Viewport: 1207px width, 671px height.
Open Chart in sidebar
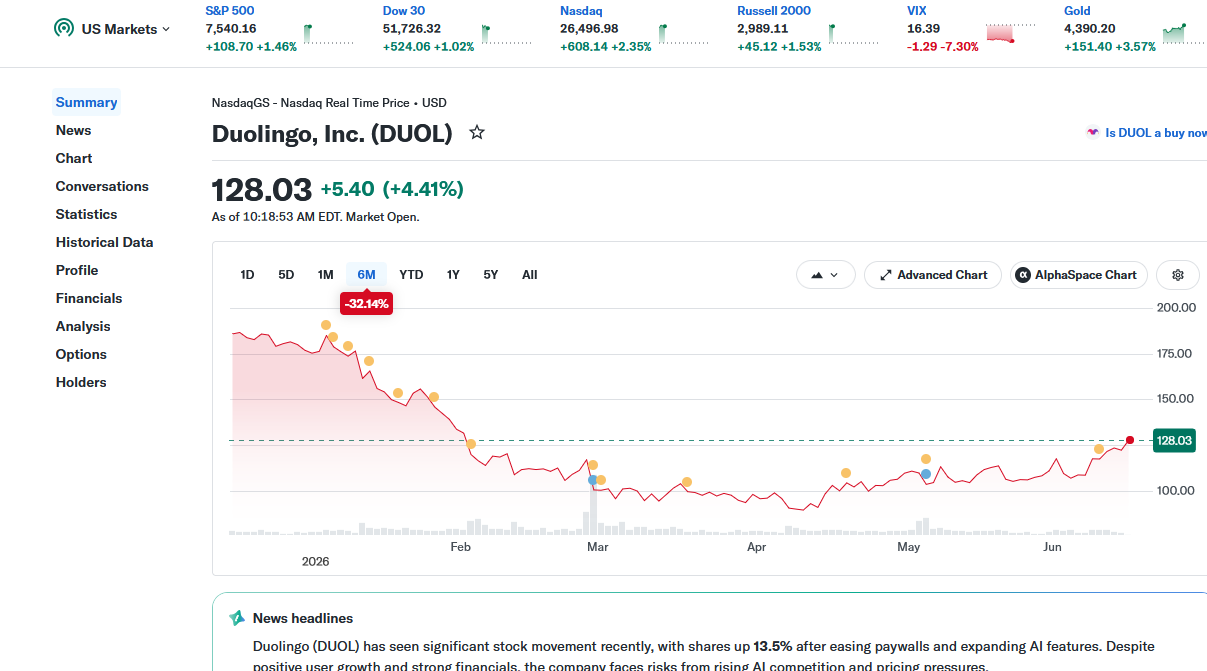pyautogui.click(x=74, y=158)
